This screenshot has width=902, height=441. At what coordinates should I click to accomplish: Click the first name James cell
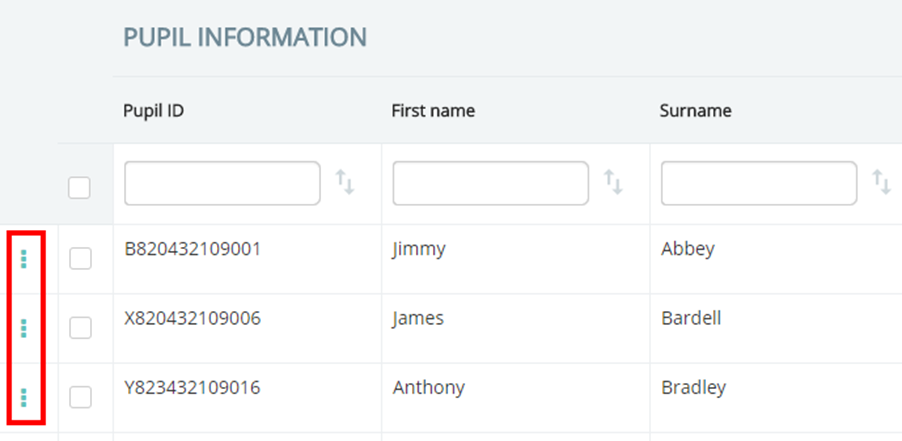(418, 318)
